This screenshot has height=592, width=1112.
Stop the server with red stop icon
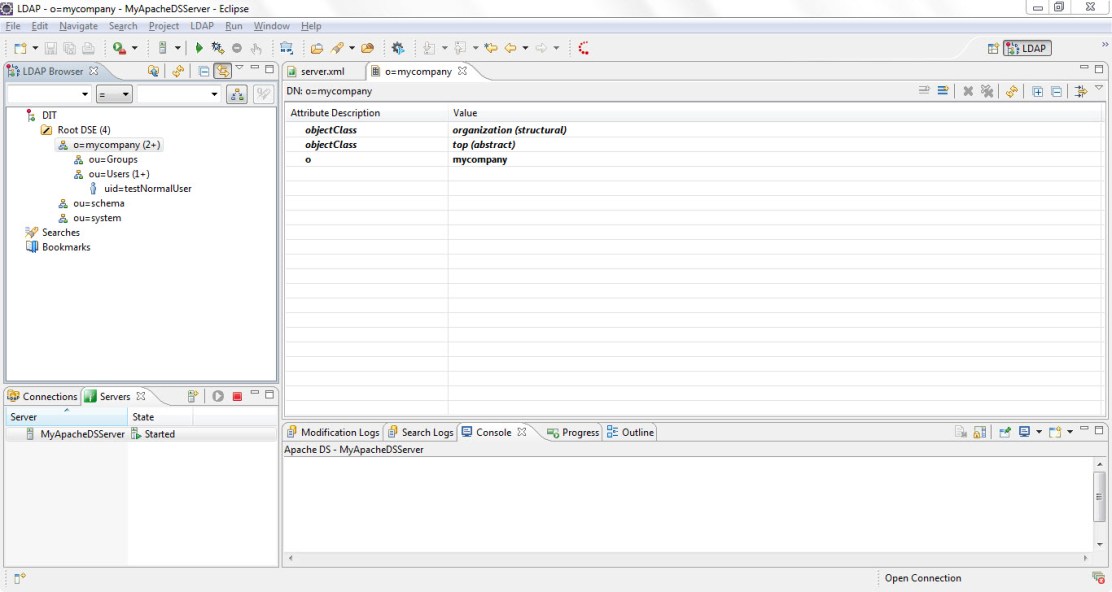pos(237,397)
